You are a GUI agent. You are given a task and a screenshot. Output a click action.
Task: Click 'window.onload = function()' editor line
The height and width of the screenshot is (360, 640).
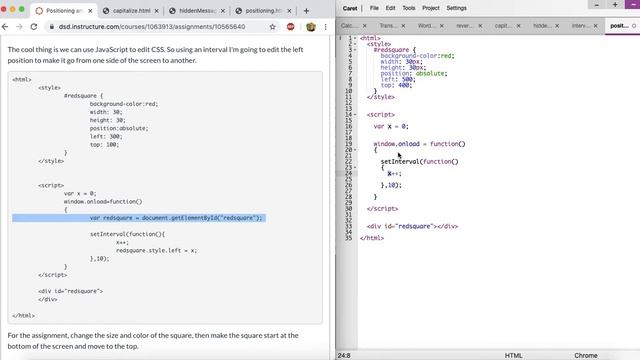pos(419,144)
